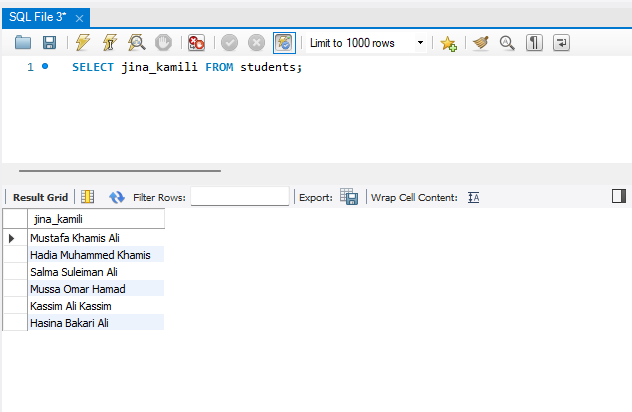Click the Commit checkmark icon
The image size is (632, 412).
pos(229,42)
